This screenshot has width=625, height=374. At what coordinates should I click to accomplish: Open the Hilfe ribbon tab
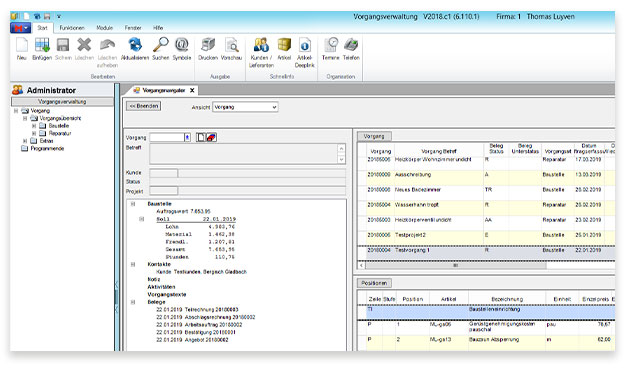pos(158,28)
